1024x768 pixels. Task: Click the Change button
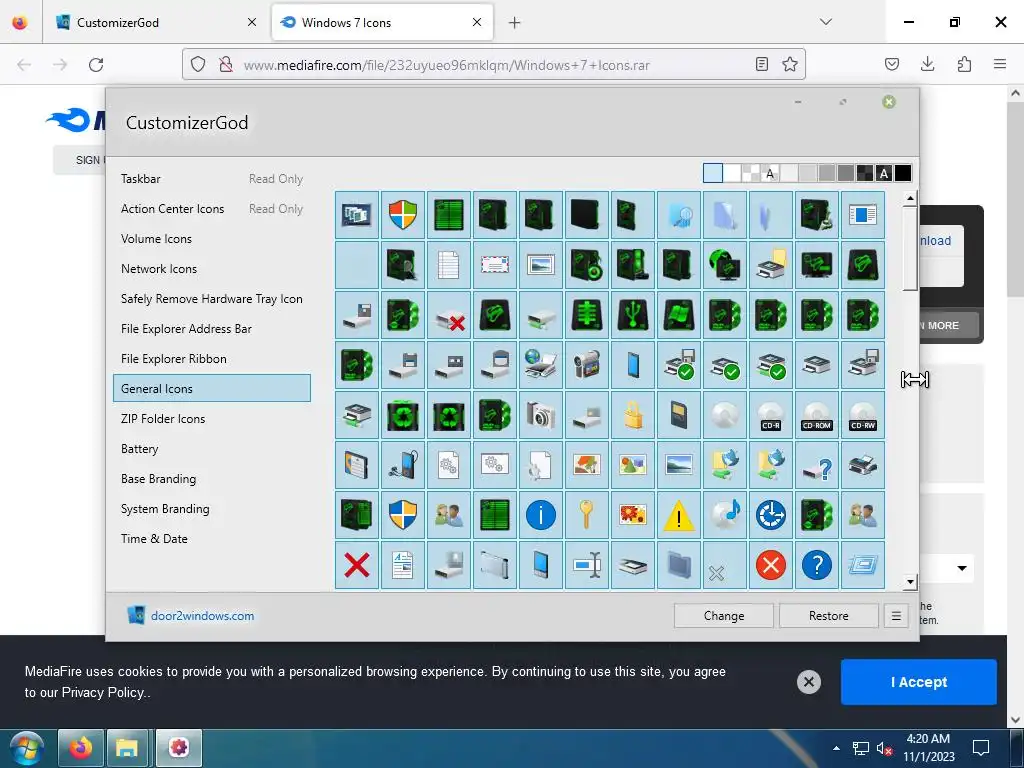point(724,616)
